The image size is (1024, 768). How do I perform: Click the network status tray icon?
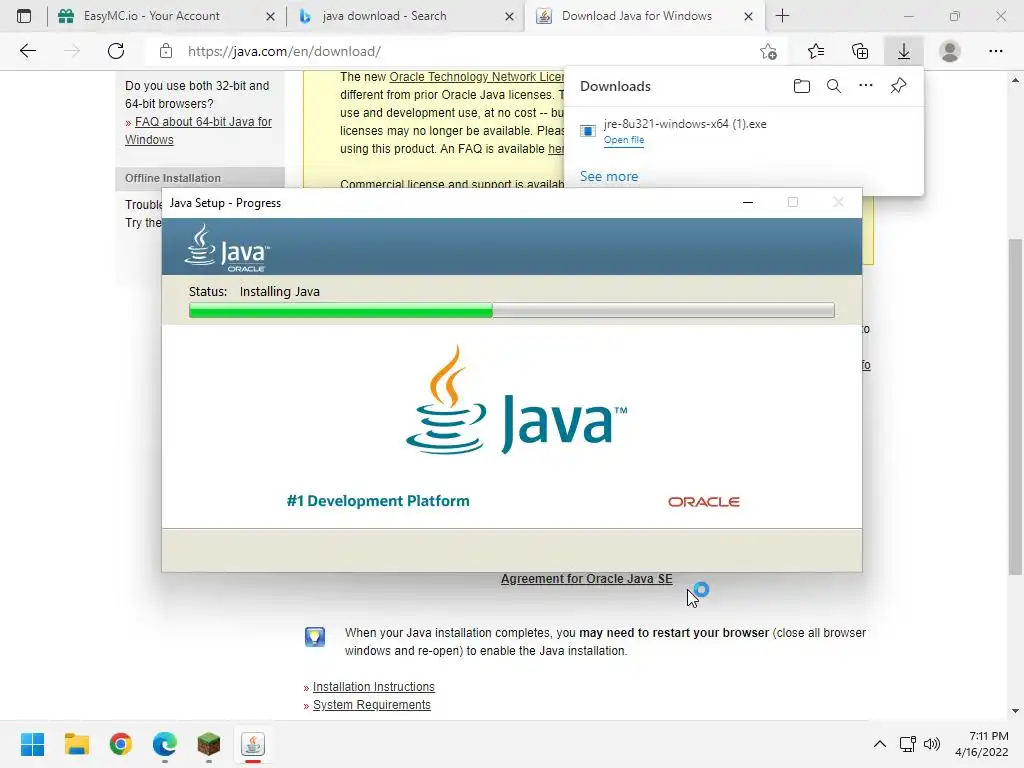(x=907, y=744)
